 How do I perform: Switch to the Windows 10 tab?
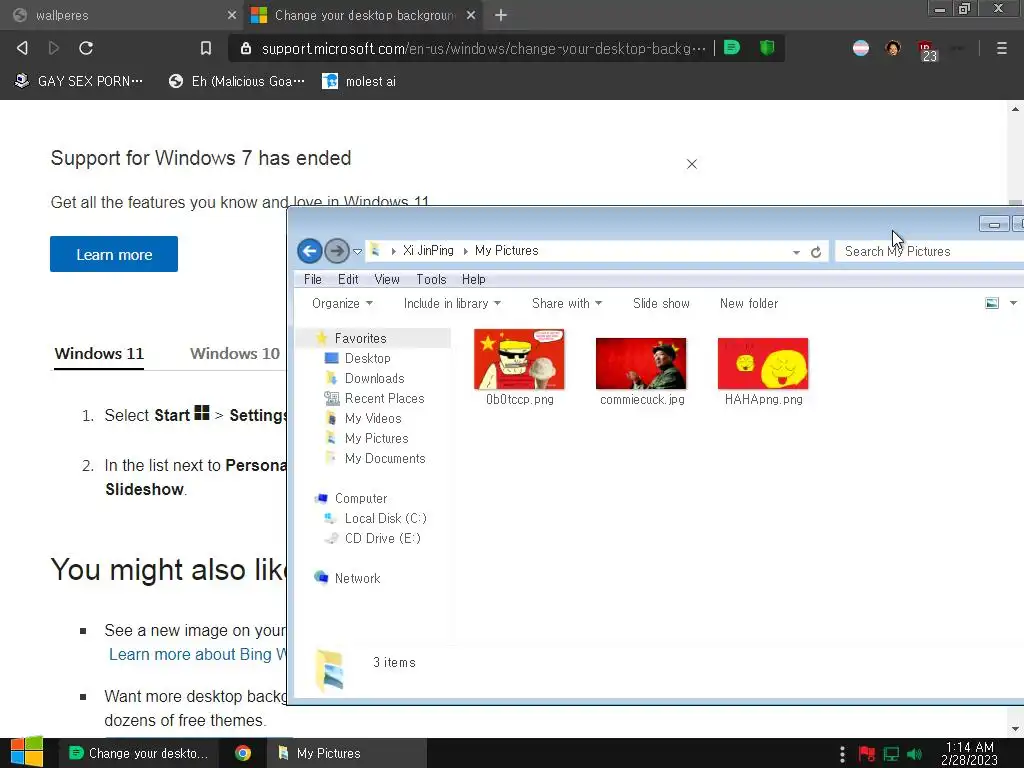tap(234, 353)
